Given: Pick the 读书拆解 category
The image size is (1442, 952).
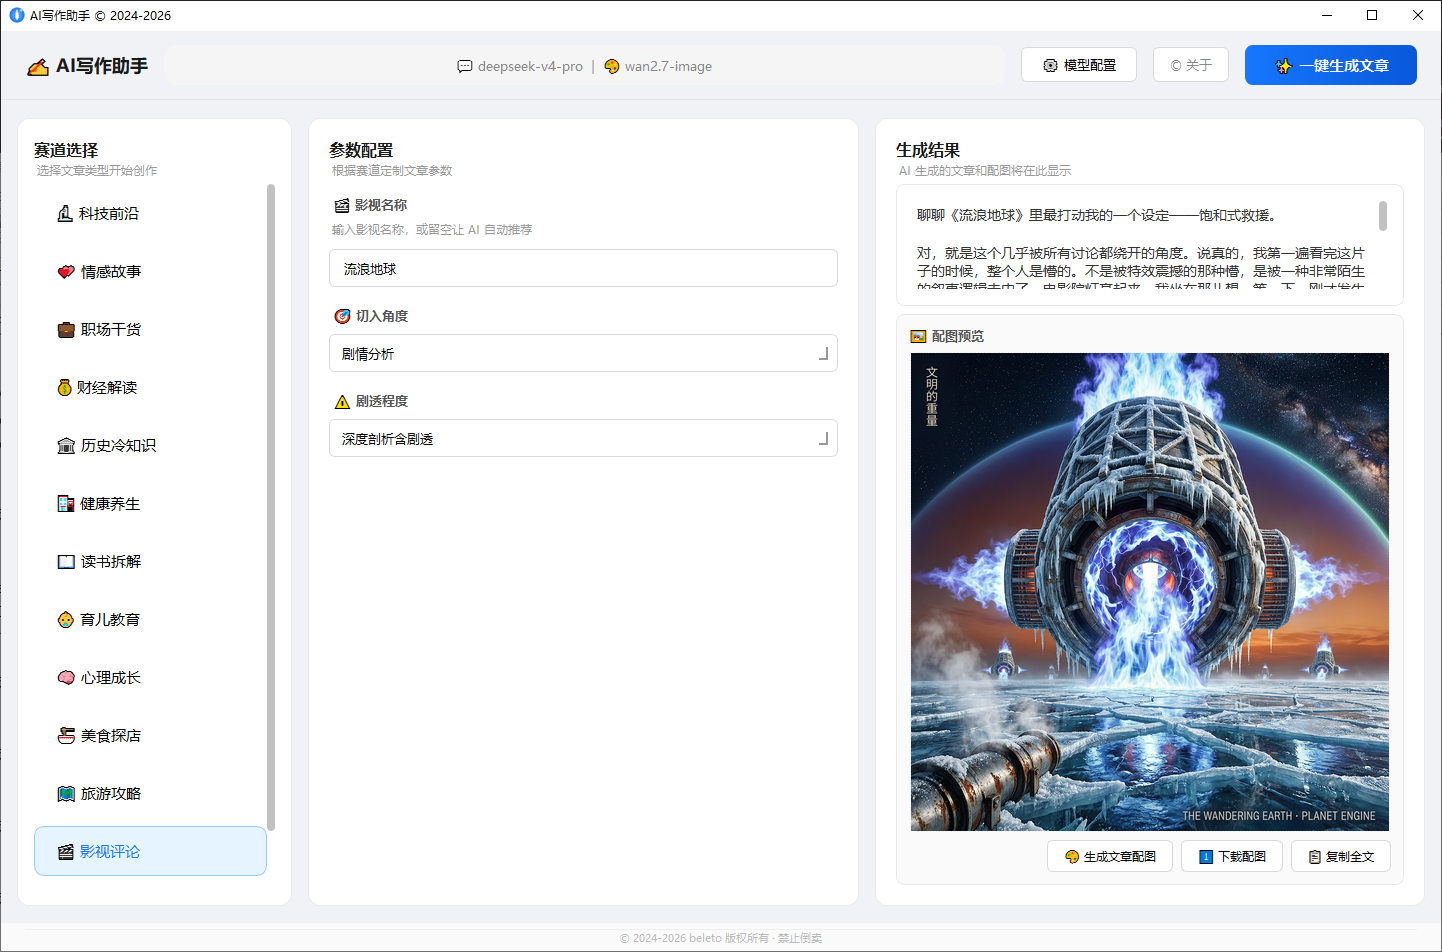Looking at the screenshot, I should (x=150, y=562).
